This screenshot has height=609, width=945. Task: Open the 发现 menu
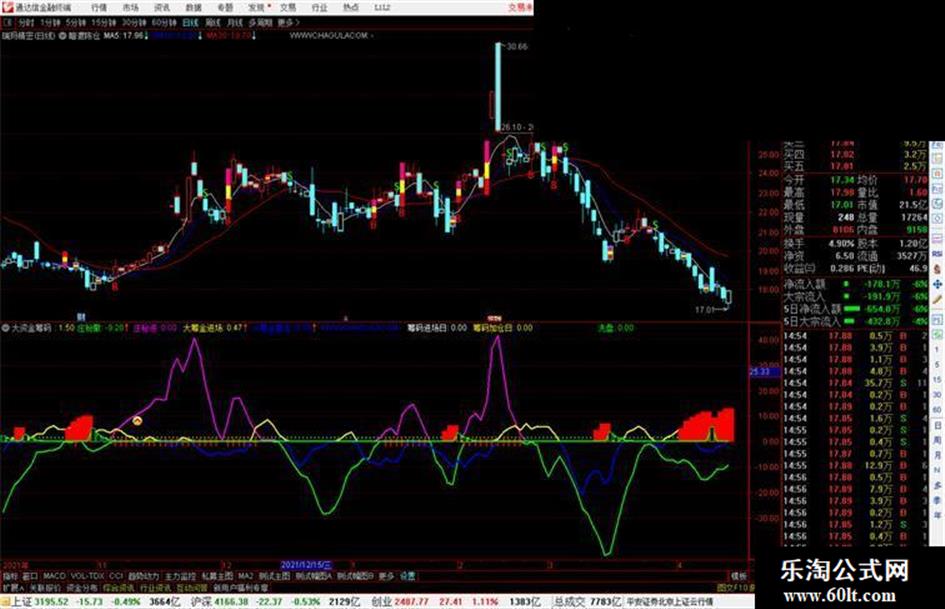257,8
